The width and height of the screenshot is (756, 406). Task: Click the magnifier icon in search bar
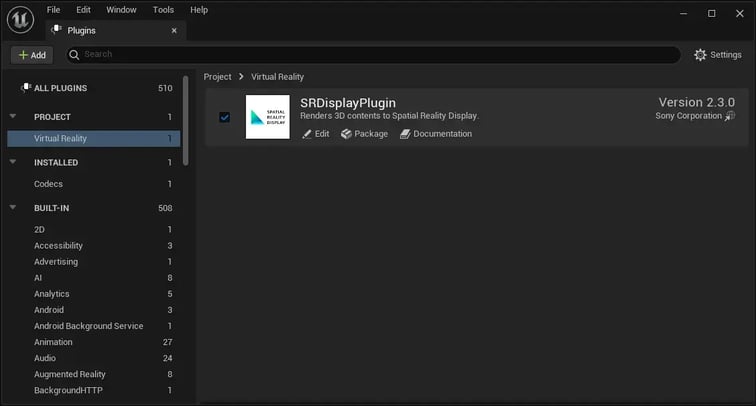pyautogui.click(x=74, y=55)
